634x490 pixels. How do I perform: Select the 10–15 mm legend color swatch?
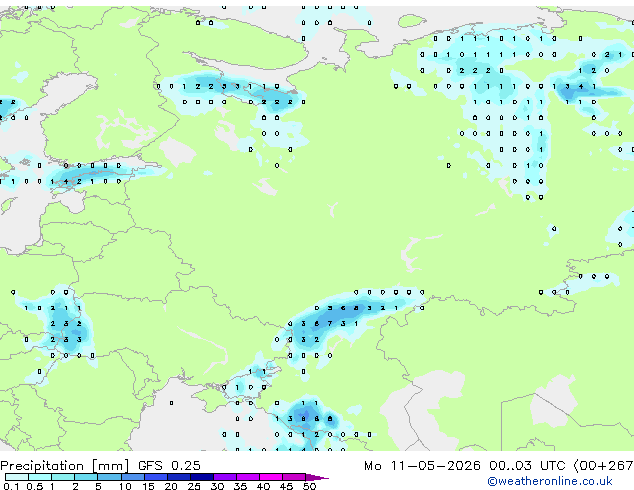(x=133, y=477)
